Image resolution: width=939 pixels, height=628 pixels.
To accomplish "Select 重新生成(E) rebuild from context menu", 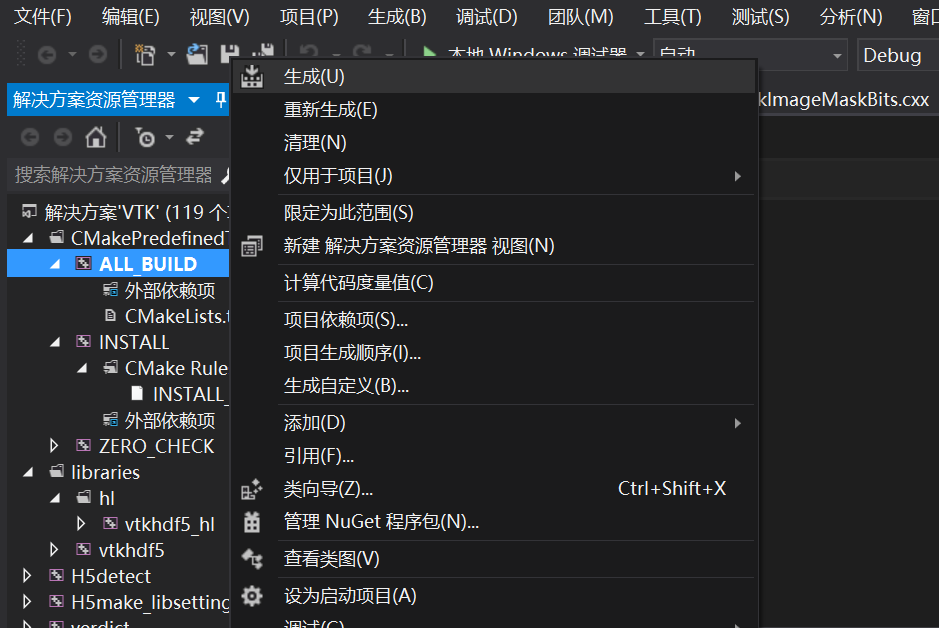I will [x=330, y=110].
